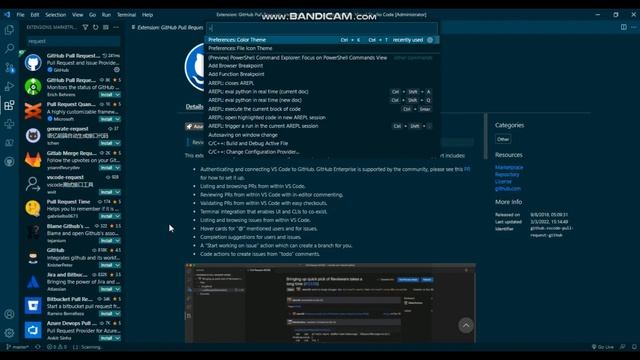Select Preferences: File Icon Theme command
This screenshot has height=360, width=640.
pyautogui.click(x=321, y=48)
